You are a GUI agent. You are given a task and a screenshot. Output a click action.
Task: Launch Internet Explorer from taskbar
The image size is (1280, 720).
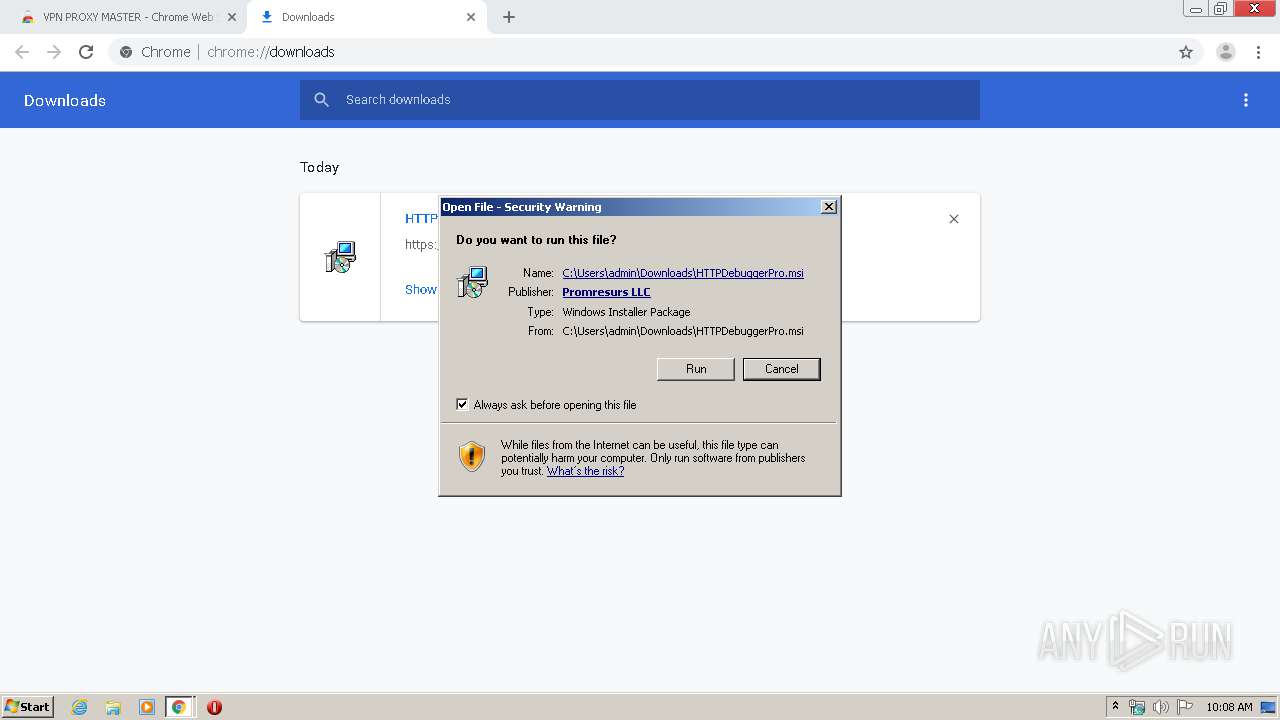click(79, 707)
